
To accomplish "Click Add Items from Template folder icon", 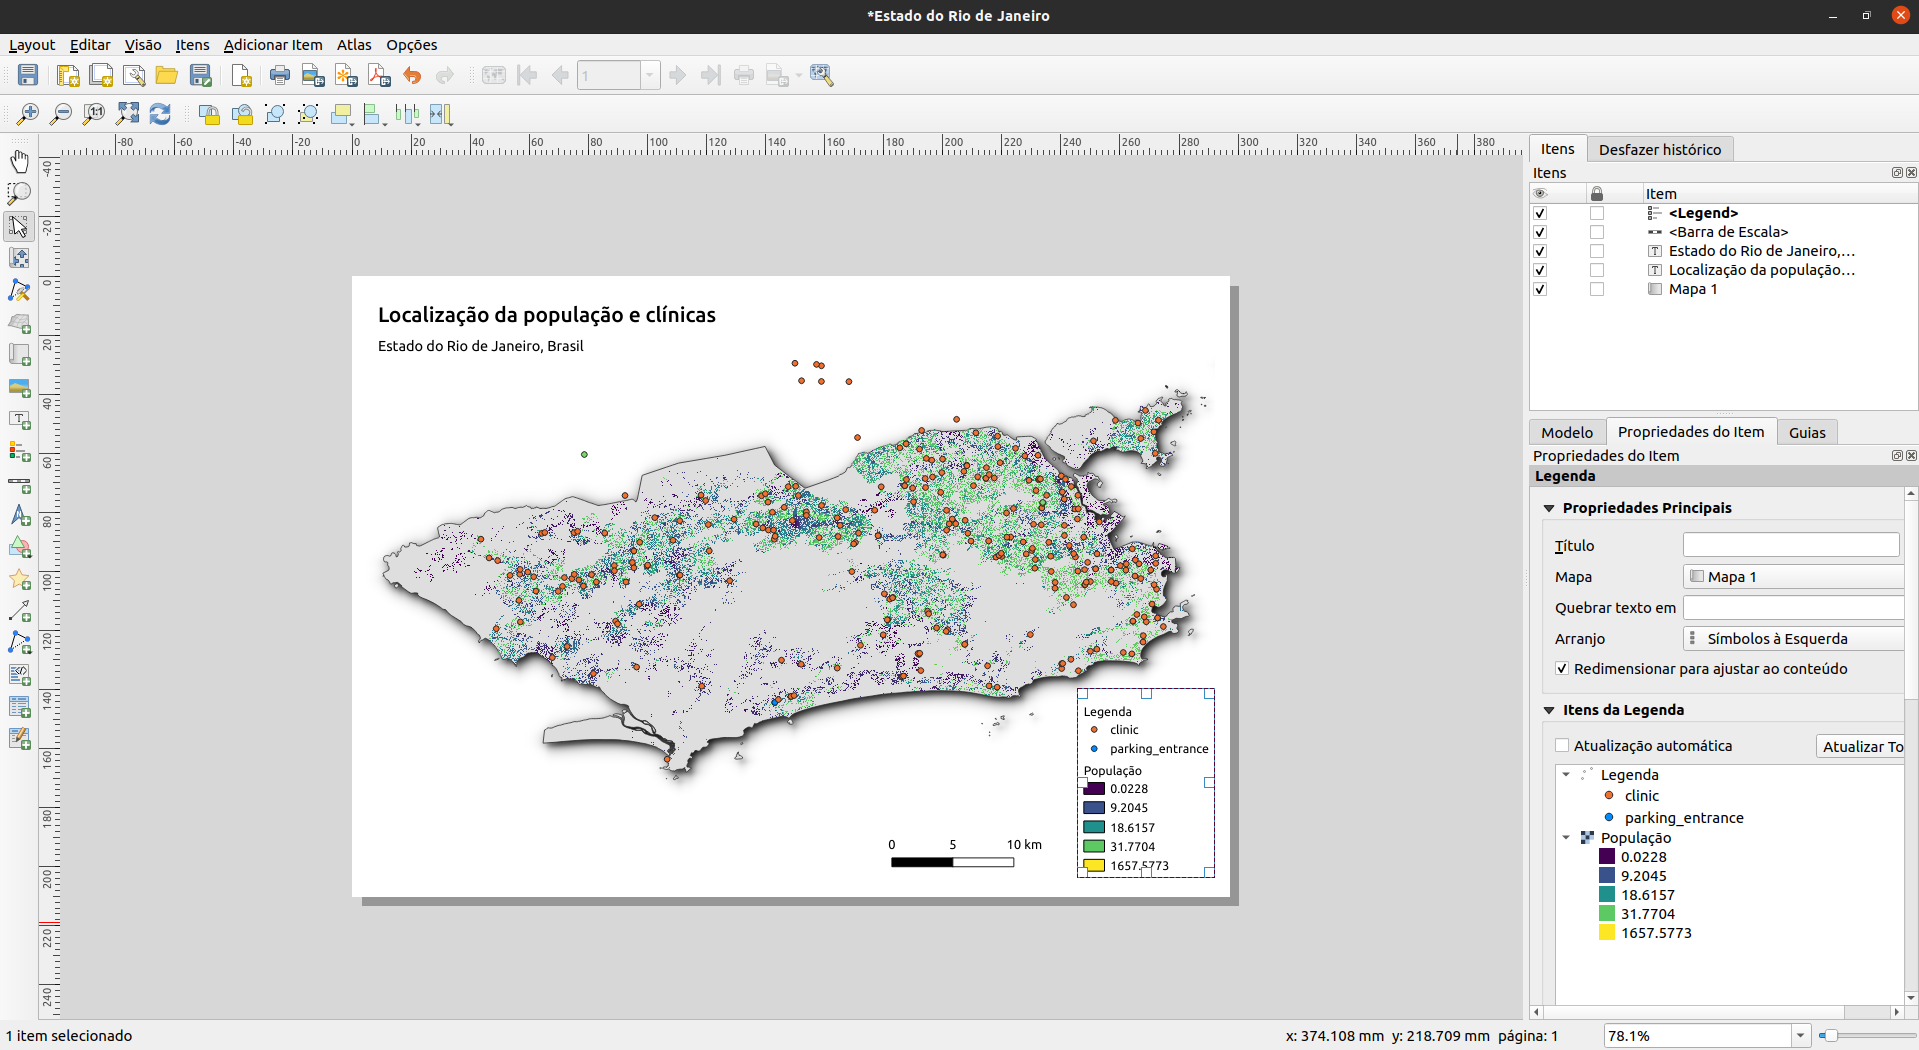I will 167,75.
